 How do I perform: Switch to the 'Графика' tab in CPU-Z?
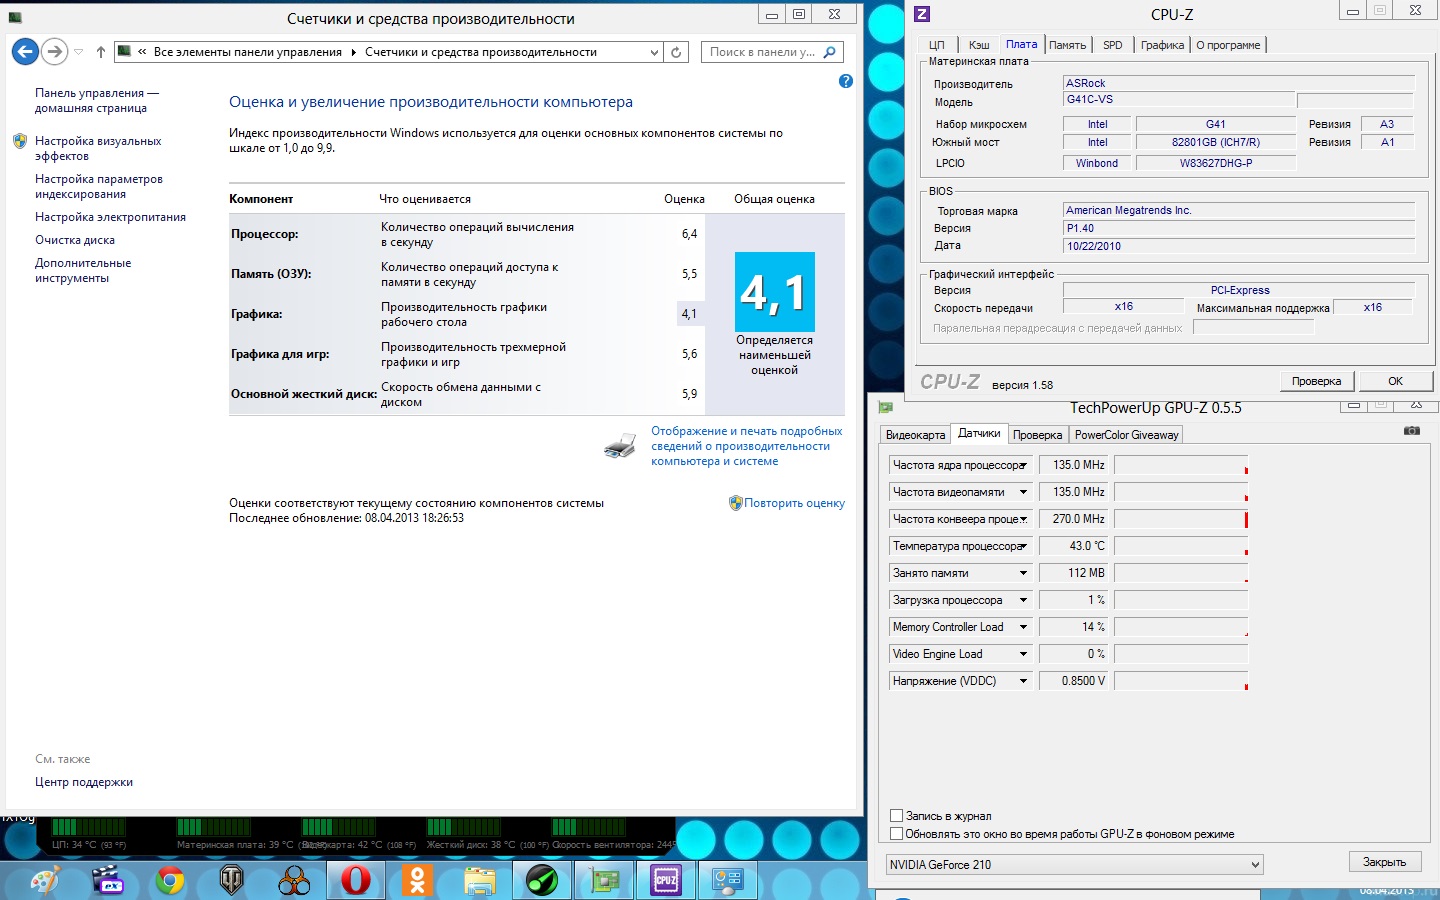1162,45
